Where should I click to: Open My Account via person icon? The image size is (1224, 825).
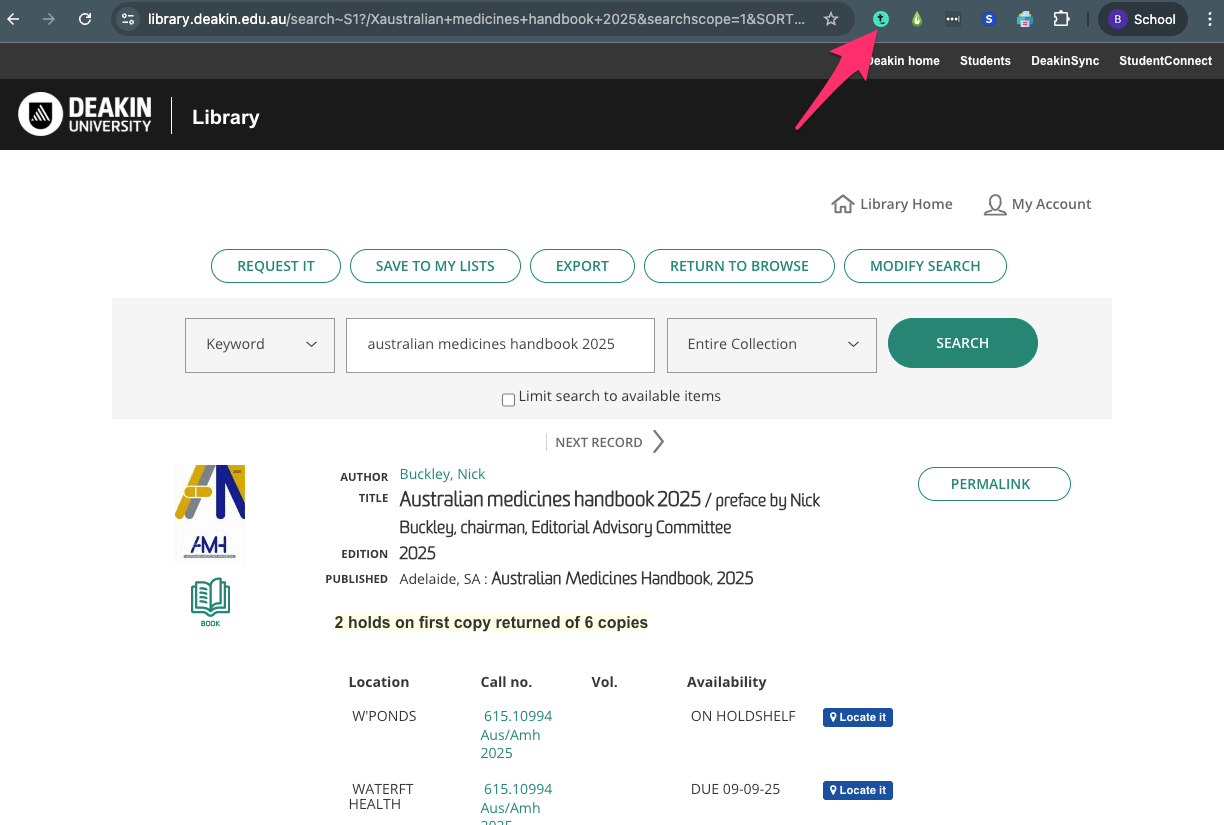pyautogui.click(x=994, y=205)
